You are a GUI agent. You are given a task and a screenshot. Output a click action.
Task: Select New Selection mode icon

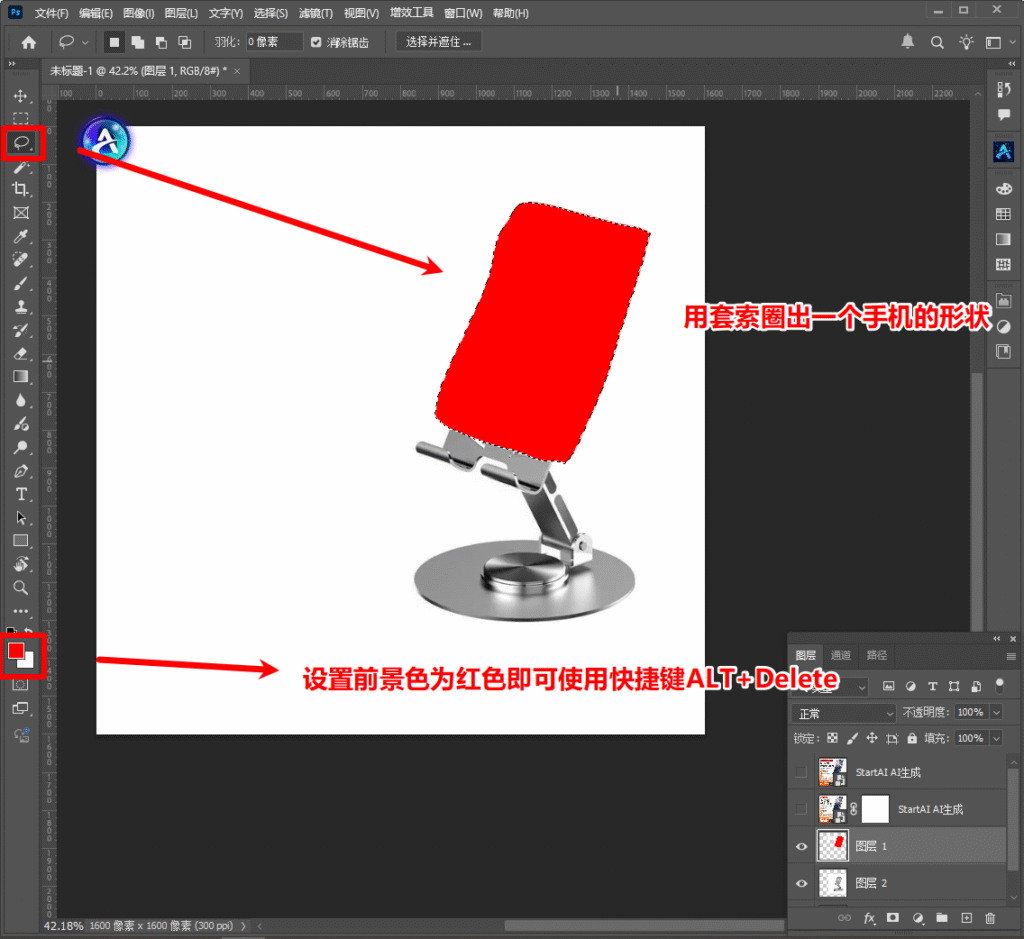click(x=114, y=42)
